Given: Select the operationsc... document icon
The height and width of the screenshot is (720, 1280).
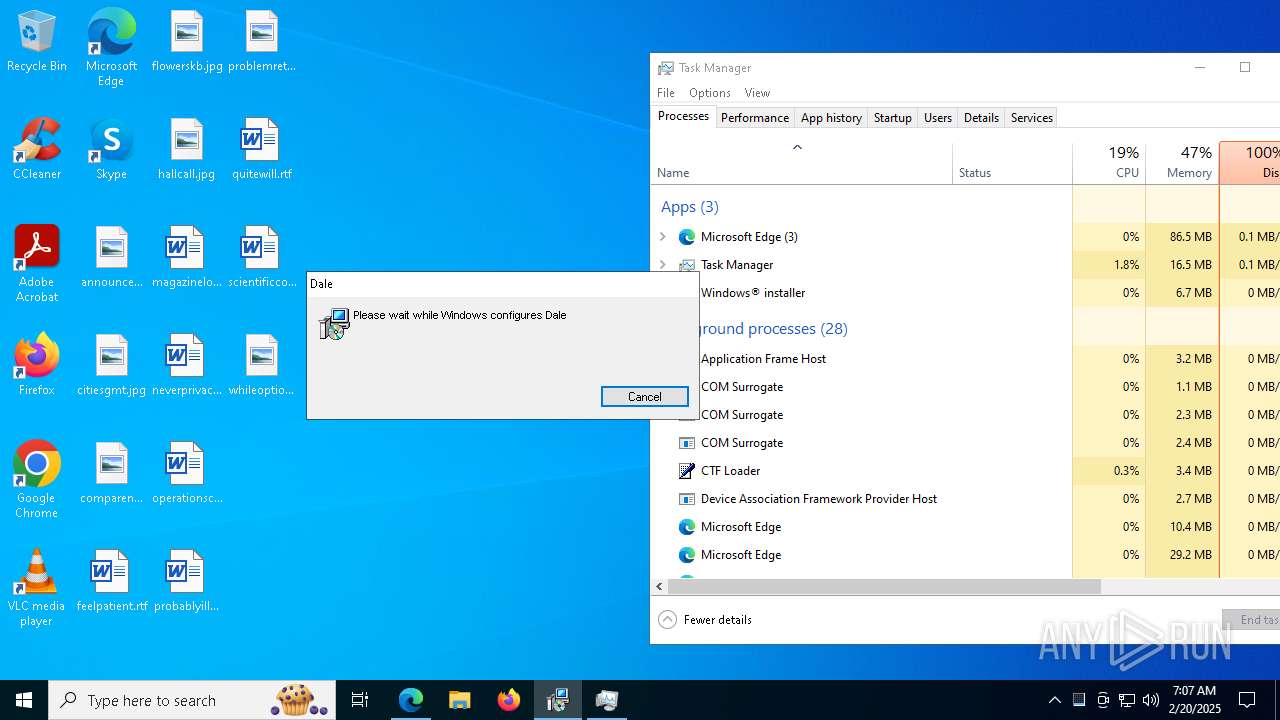Looking at the screenshot, I should [186, 474].
